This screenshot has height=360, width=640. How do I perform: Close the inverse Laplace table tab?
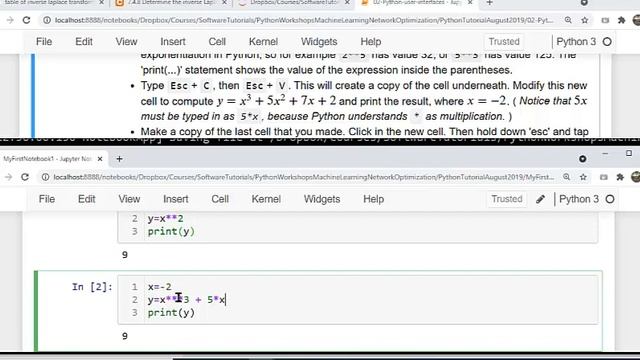(102, 3)
